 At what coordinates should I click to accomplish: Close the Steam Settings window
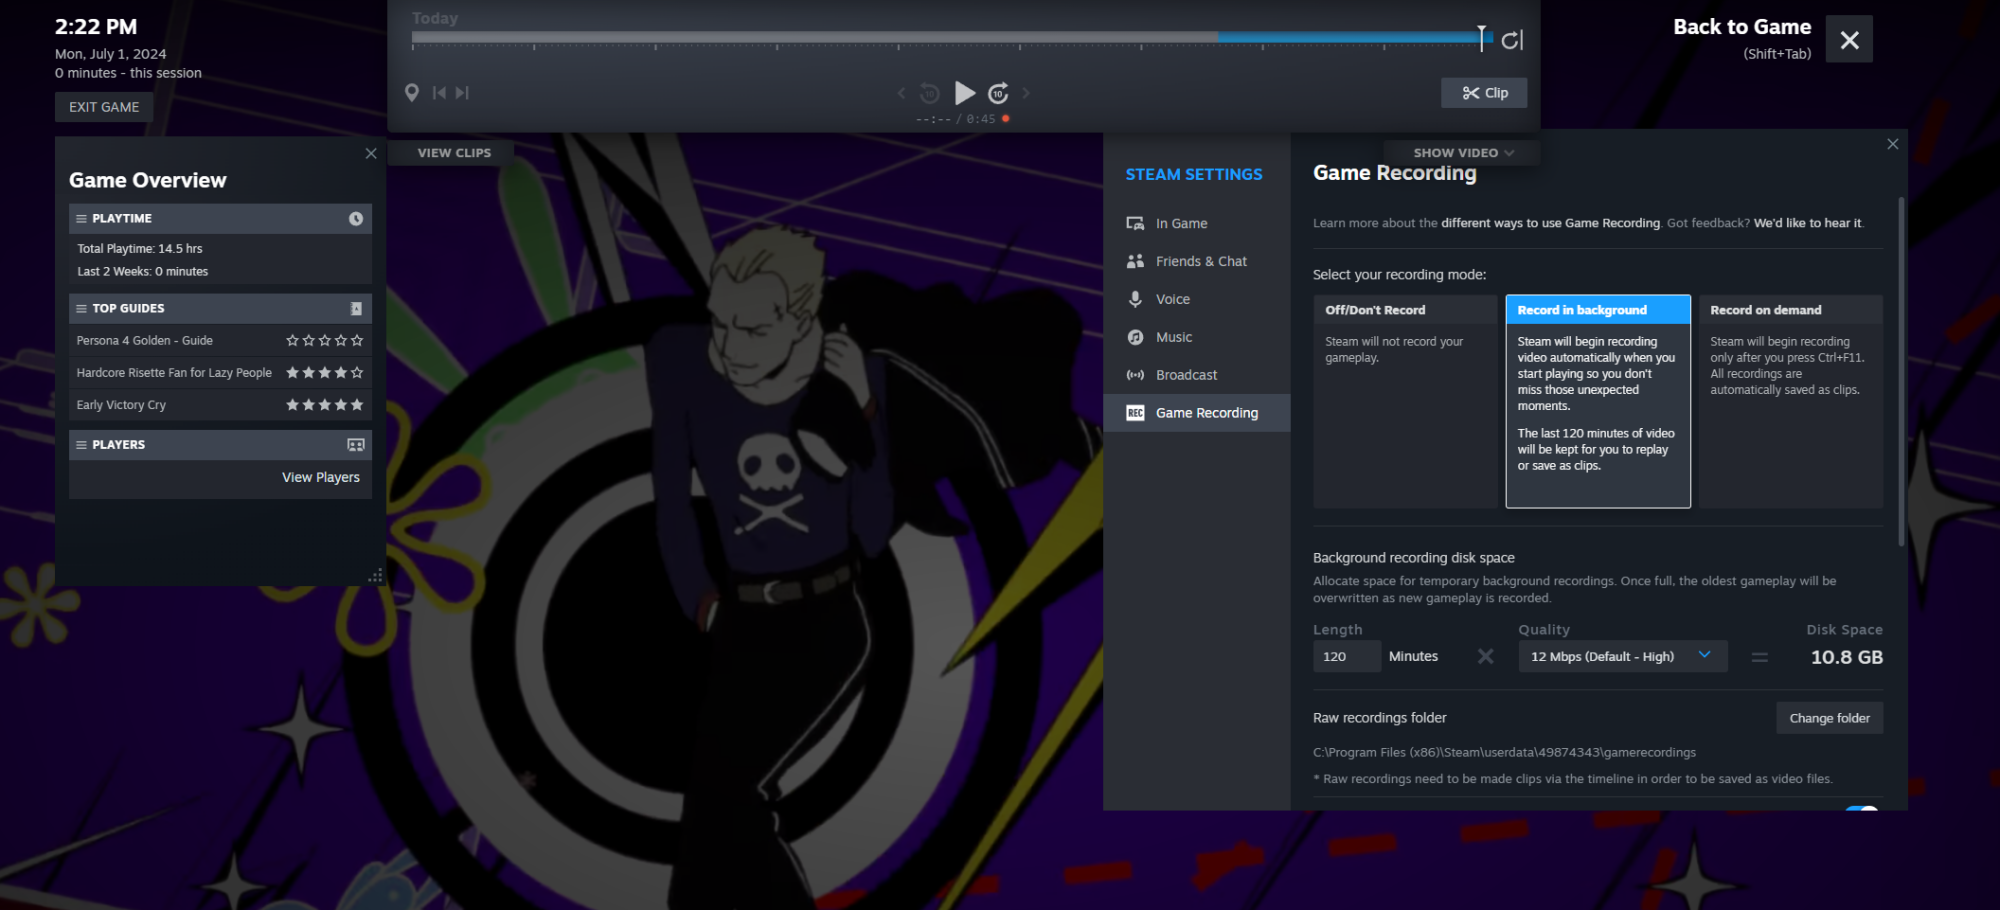coord(1893,144)
